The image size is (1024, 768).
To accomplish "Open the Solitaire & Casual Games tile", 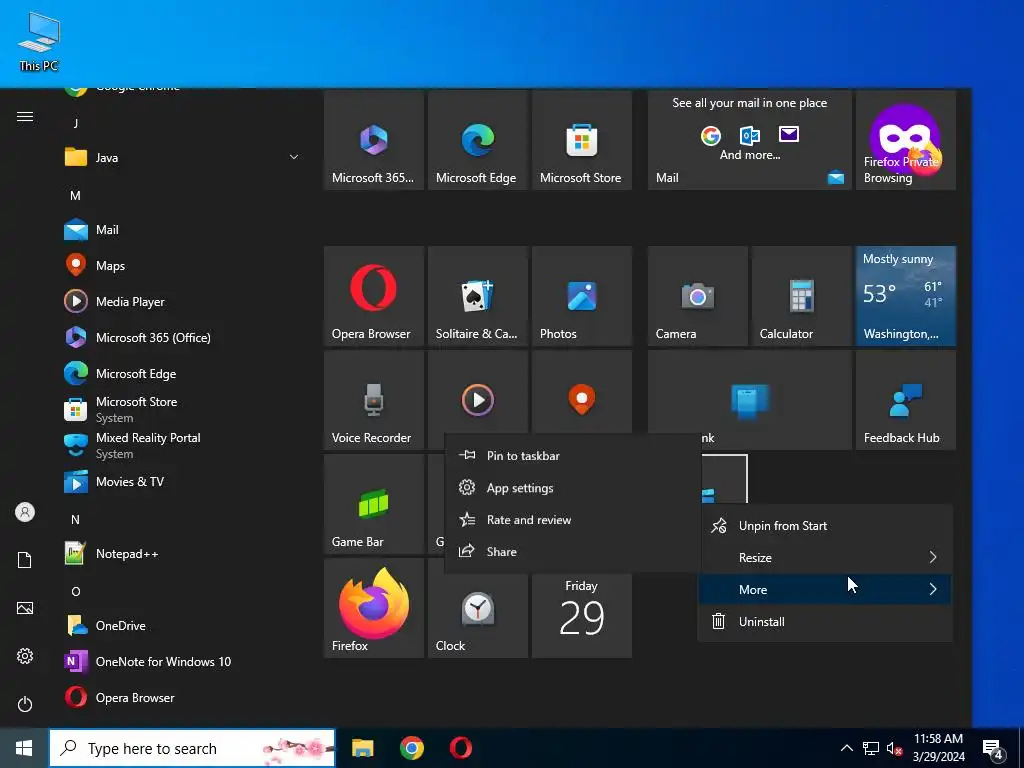I will tap(477, 296).
